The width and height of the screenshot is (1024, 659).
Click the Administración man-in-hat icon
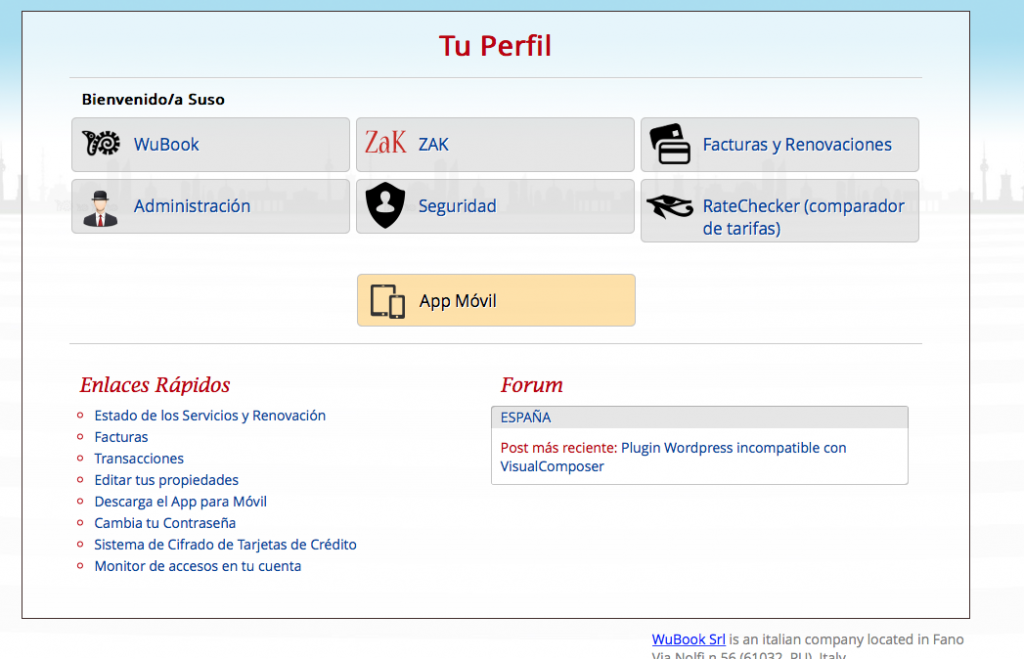point(101,208)
